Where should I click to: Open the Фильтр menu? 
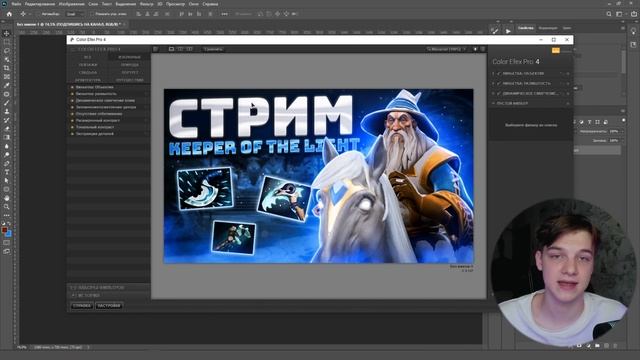pos(147,4)
